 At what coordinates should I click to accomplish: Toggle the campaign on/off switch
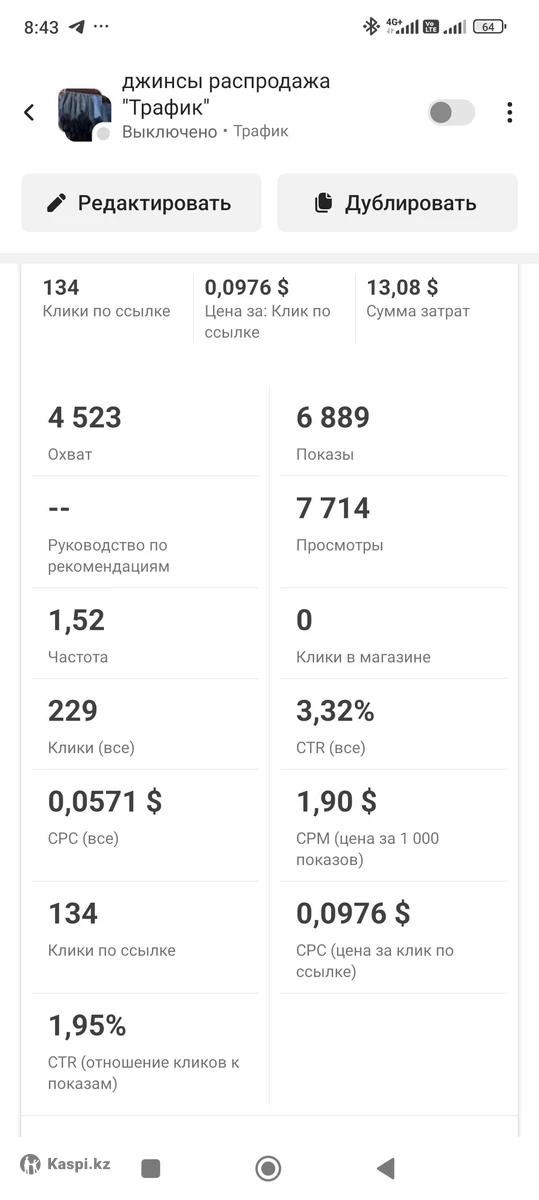452,112
